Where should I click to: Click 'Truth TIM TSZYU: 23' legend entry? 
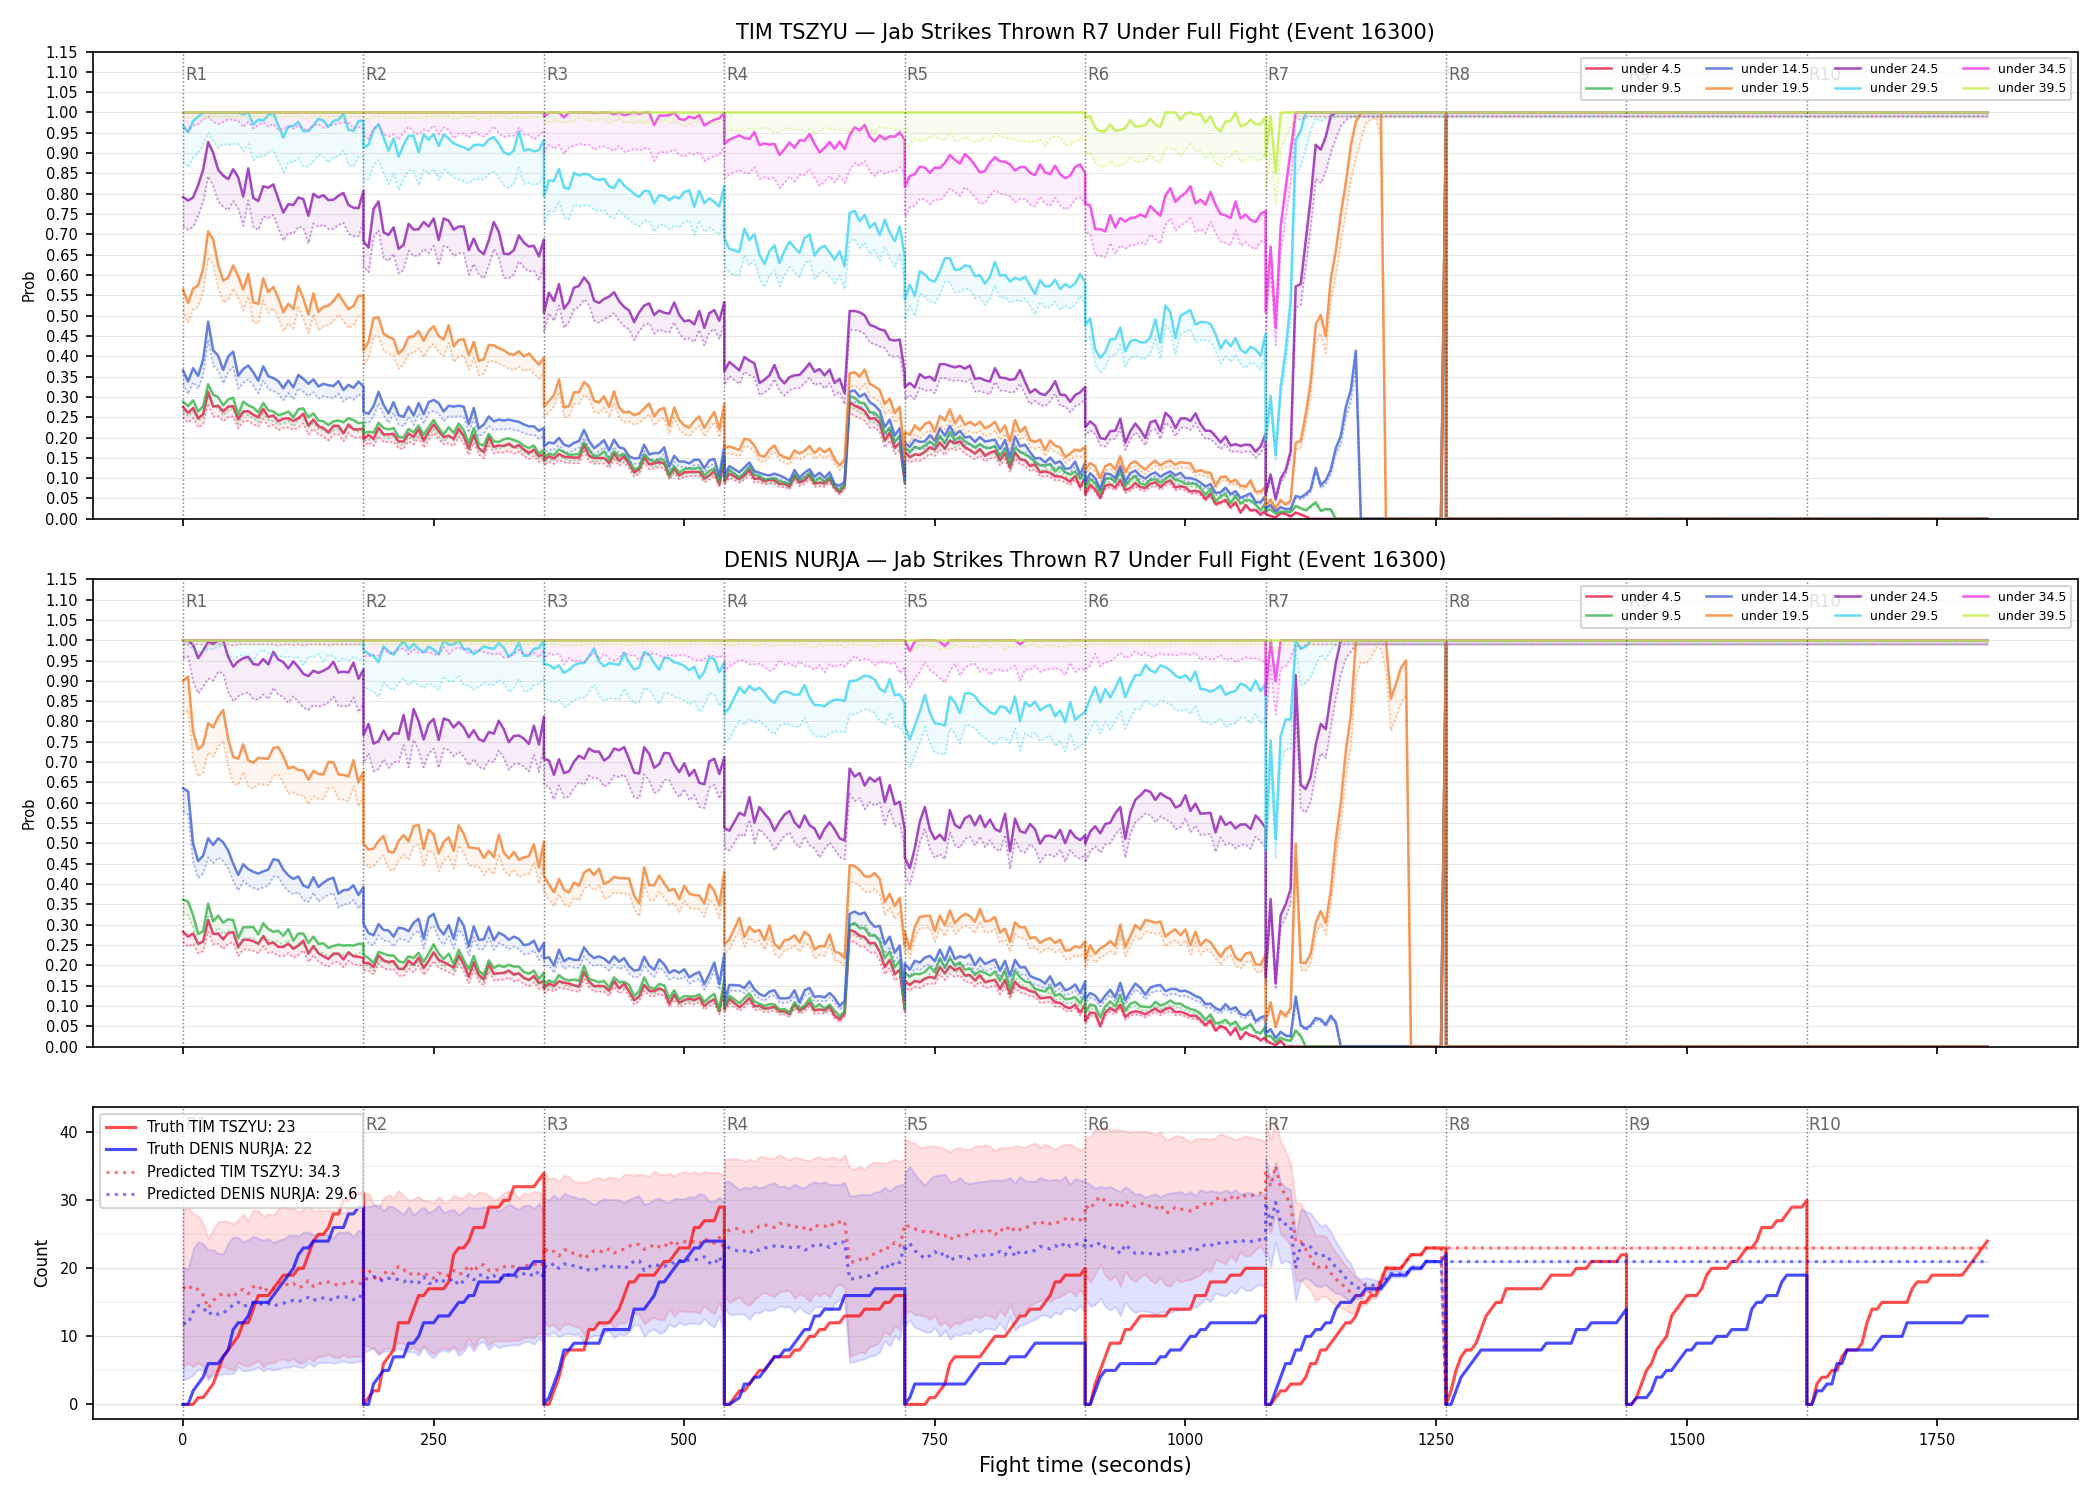(200, 1127)
